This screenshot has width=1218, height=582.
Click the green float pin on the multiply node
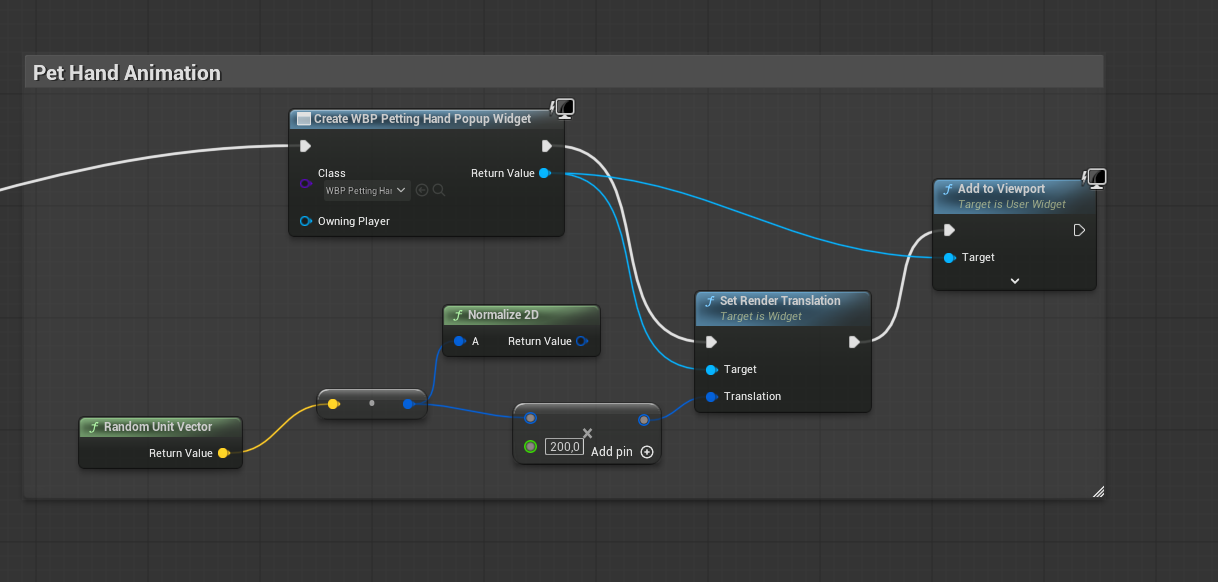(x=530, y=446)
